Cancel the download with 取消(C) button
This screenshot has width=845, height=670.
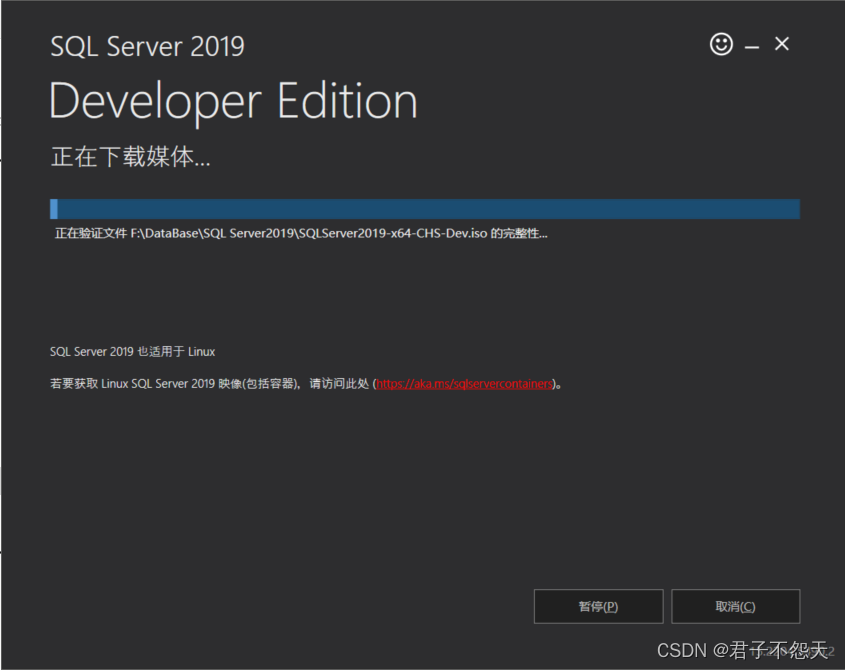736,606
